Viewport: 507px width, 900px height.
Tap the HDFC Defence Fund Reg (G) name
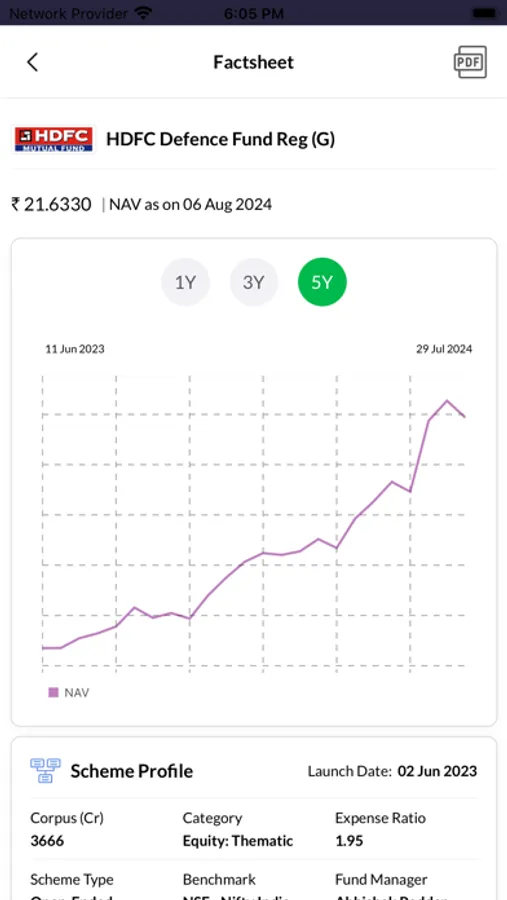(220, 139)
